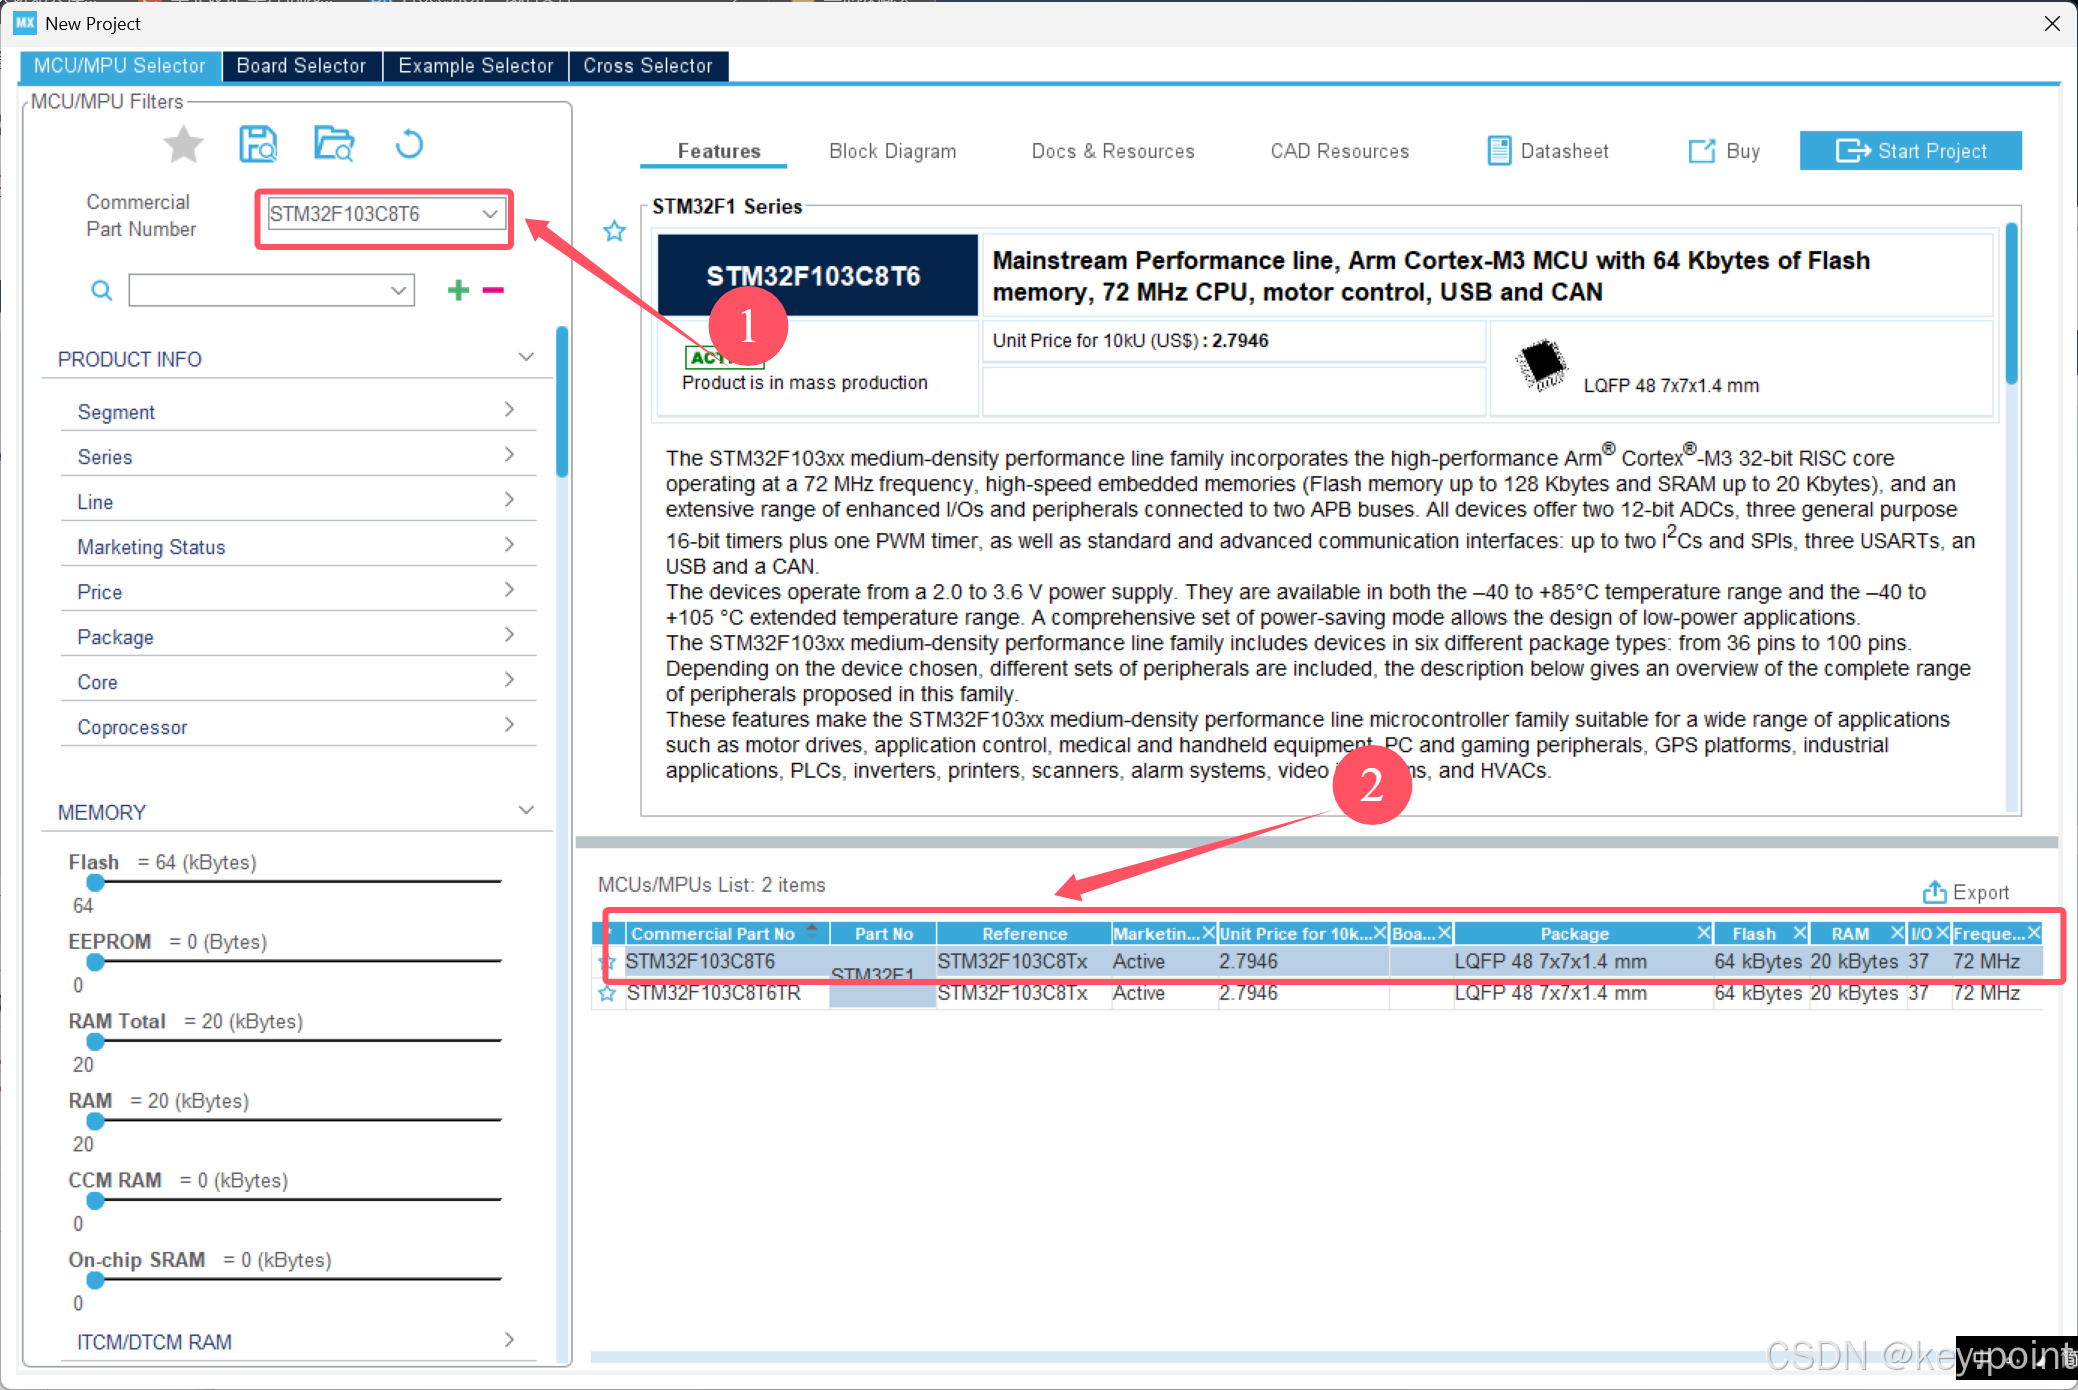This screenshot has width=2078, height=1390.
Task: Click the Export list icon
Action: (1935, 892)
